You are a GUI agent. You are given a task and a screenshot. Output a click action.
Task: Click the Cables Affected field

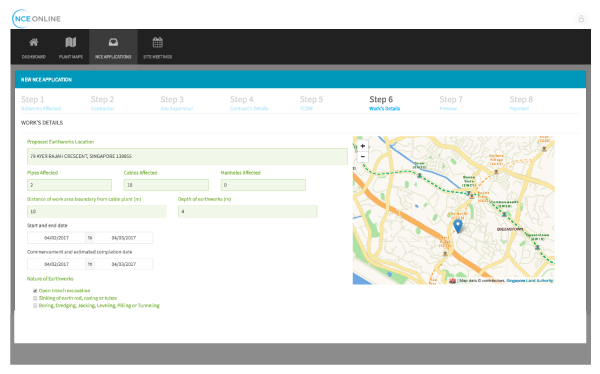(x=166, y=185)
